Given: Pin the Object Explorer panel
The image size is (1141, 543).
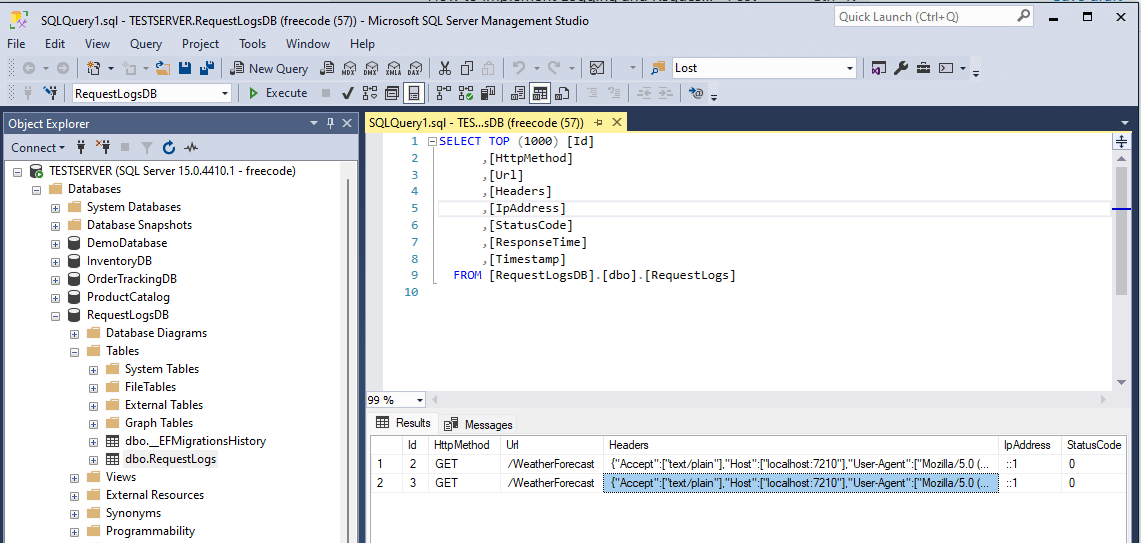Looking at the screenshot, I should 330,123.
